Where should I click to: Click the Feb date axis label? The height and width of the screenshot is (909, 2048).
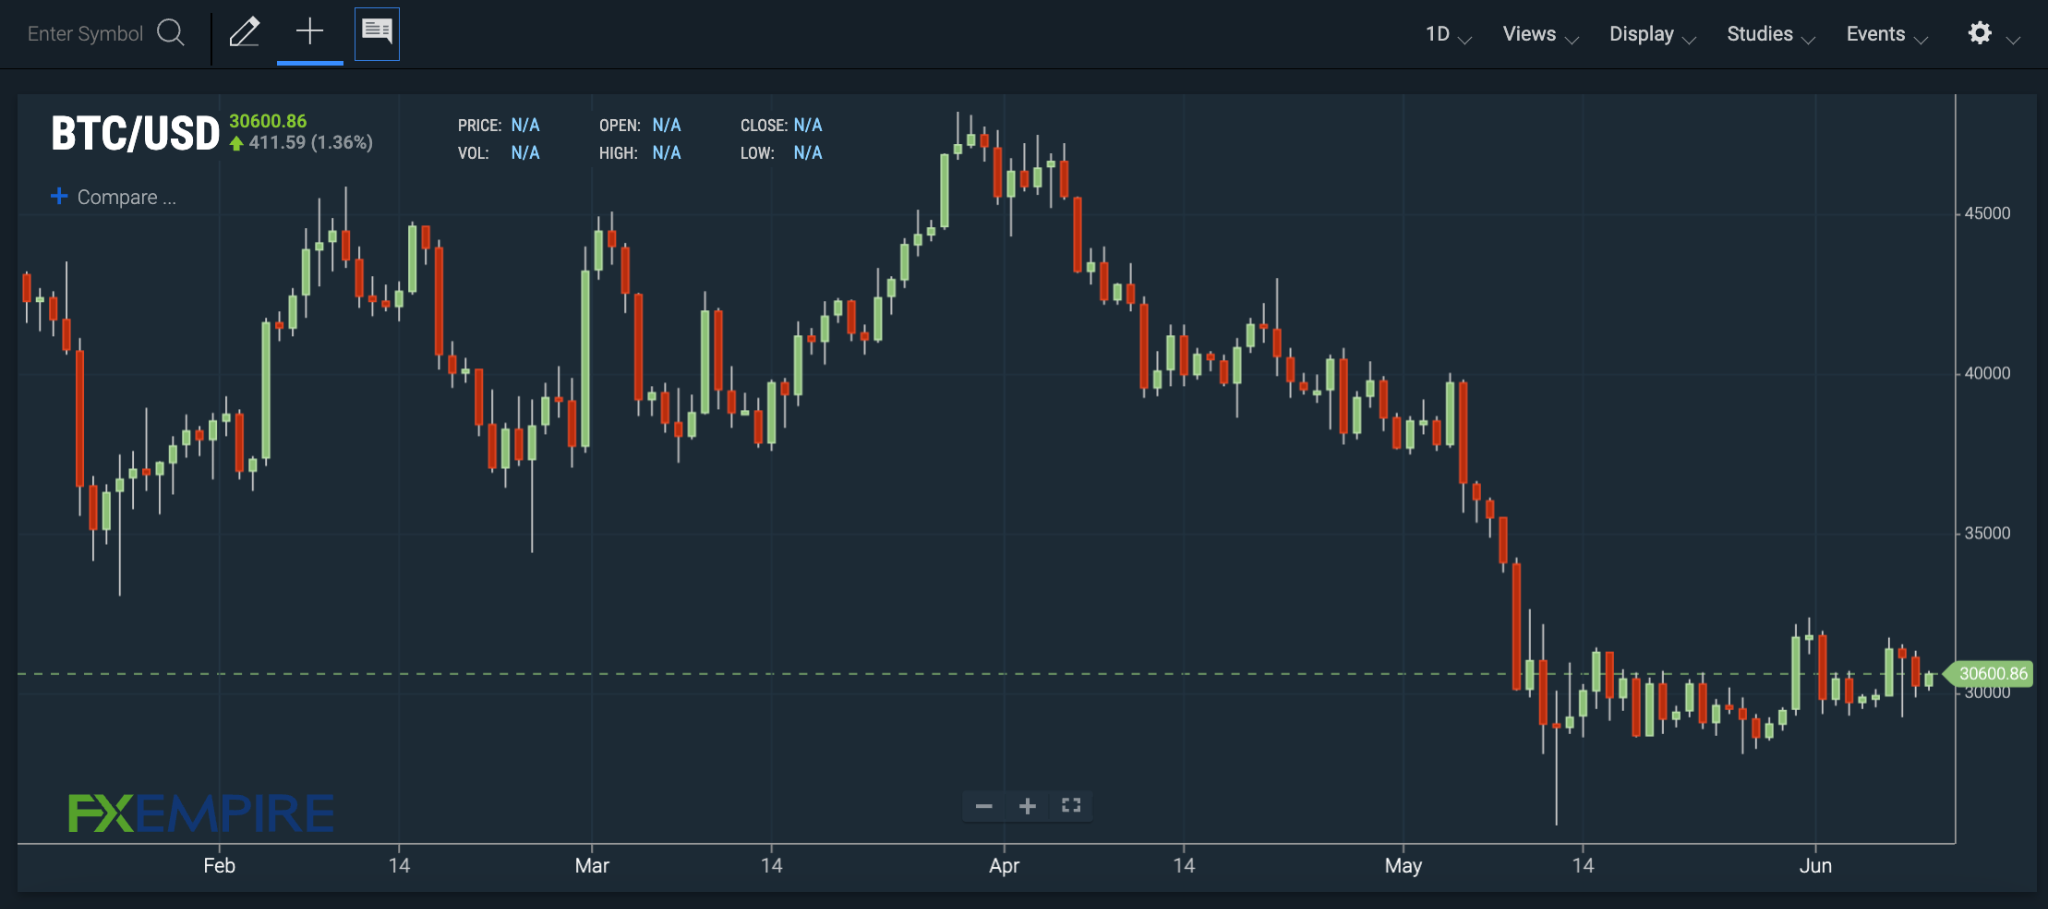point(219,866)
